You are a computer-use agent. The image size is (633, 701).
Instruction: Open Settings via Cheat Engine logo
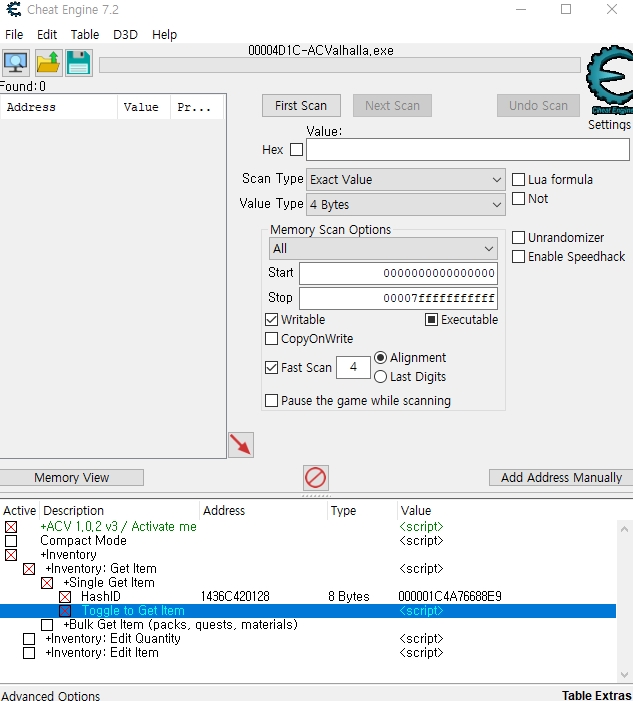tap(609, 80)
